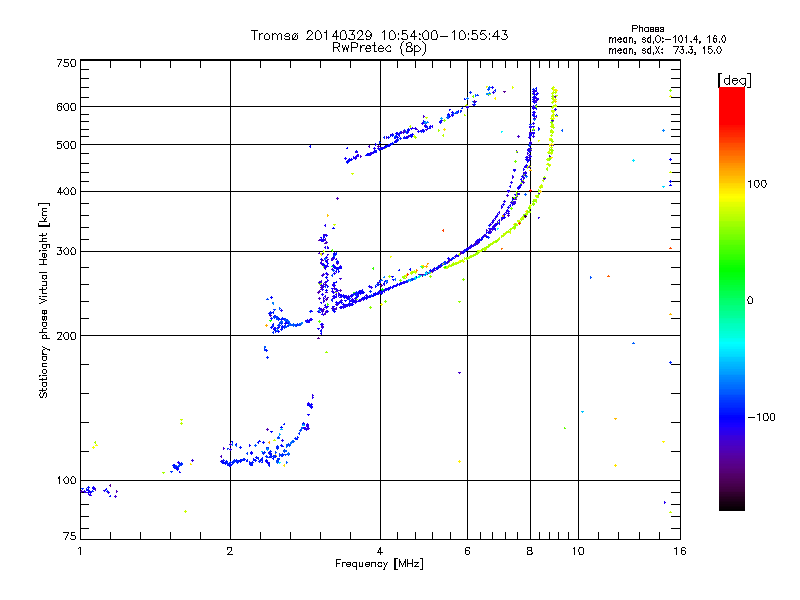Click the y-axis tick label '300'

[x=66, y=252]
